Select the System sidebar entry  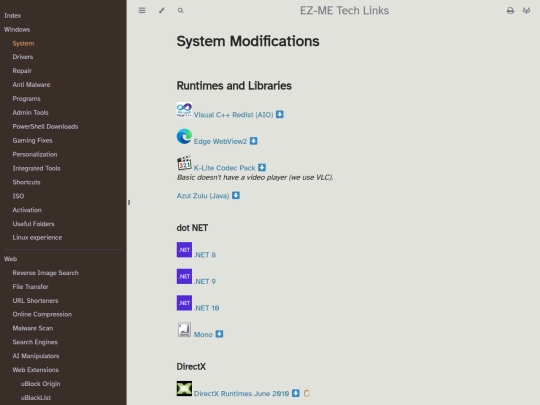(23, 43)
